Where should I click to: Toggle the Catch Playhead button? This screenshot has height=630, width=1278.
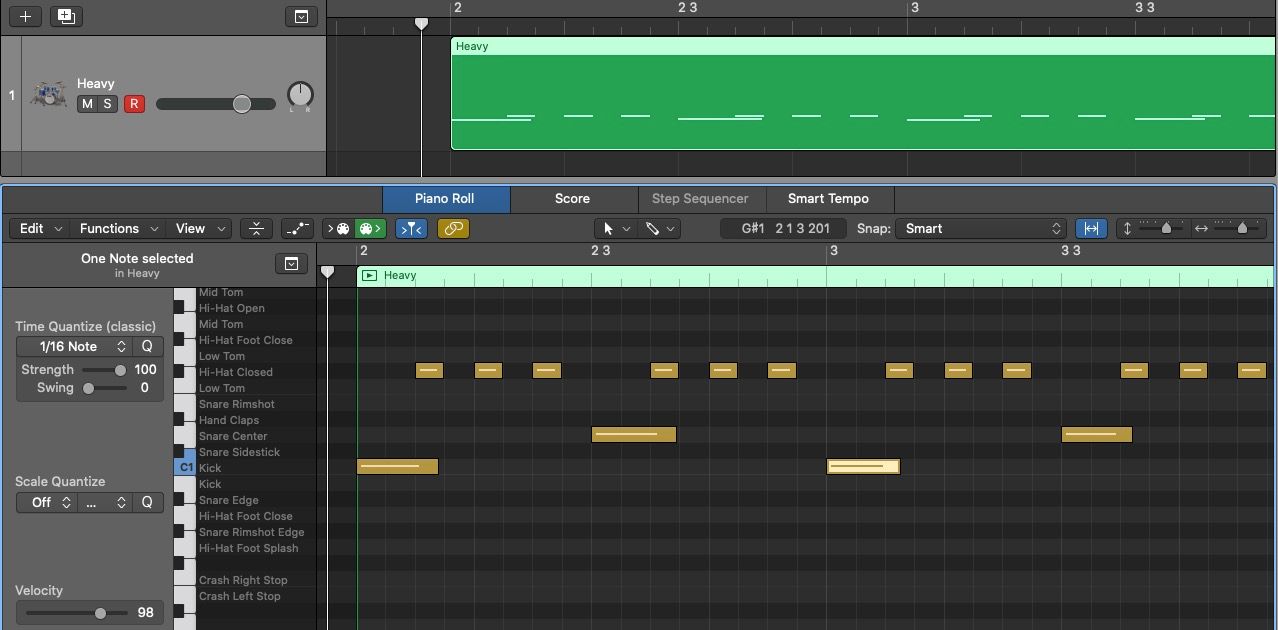(410, 229)
